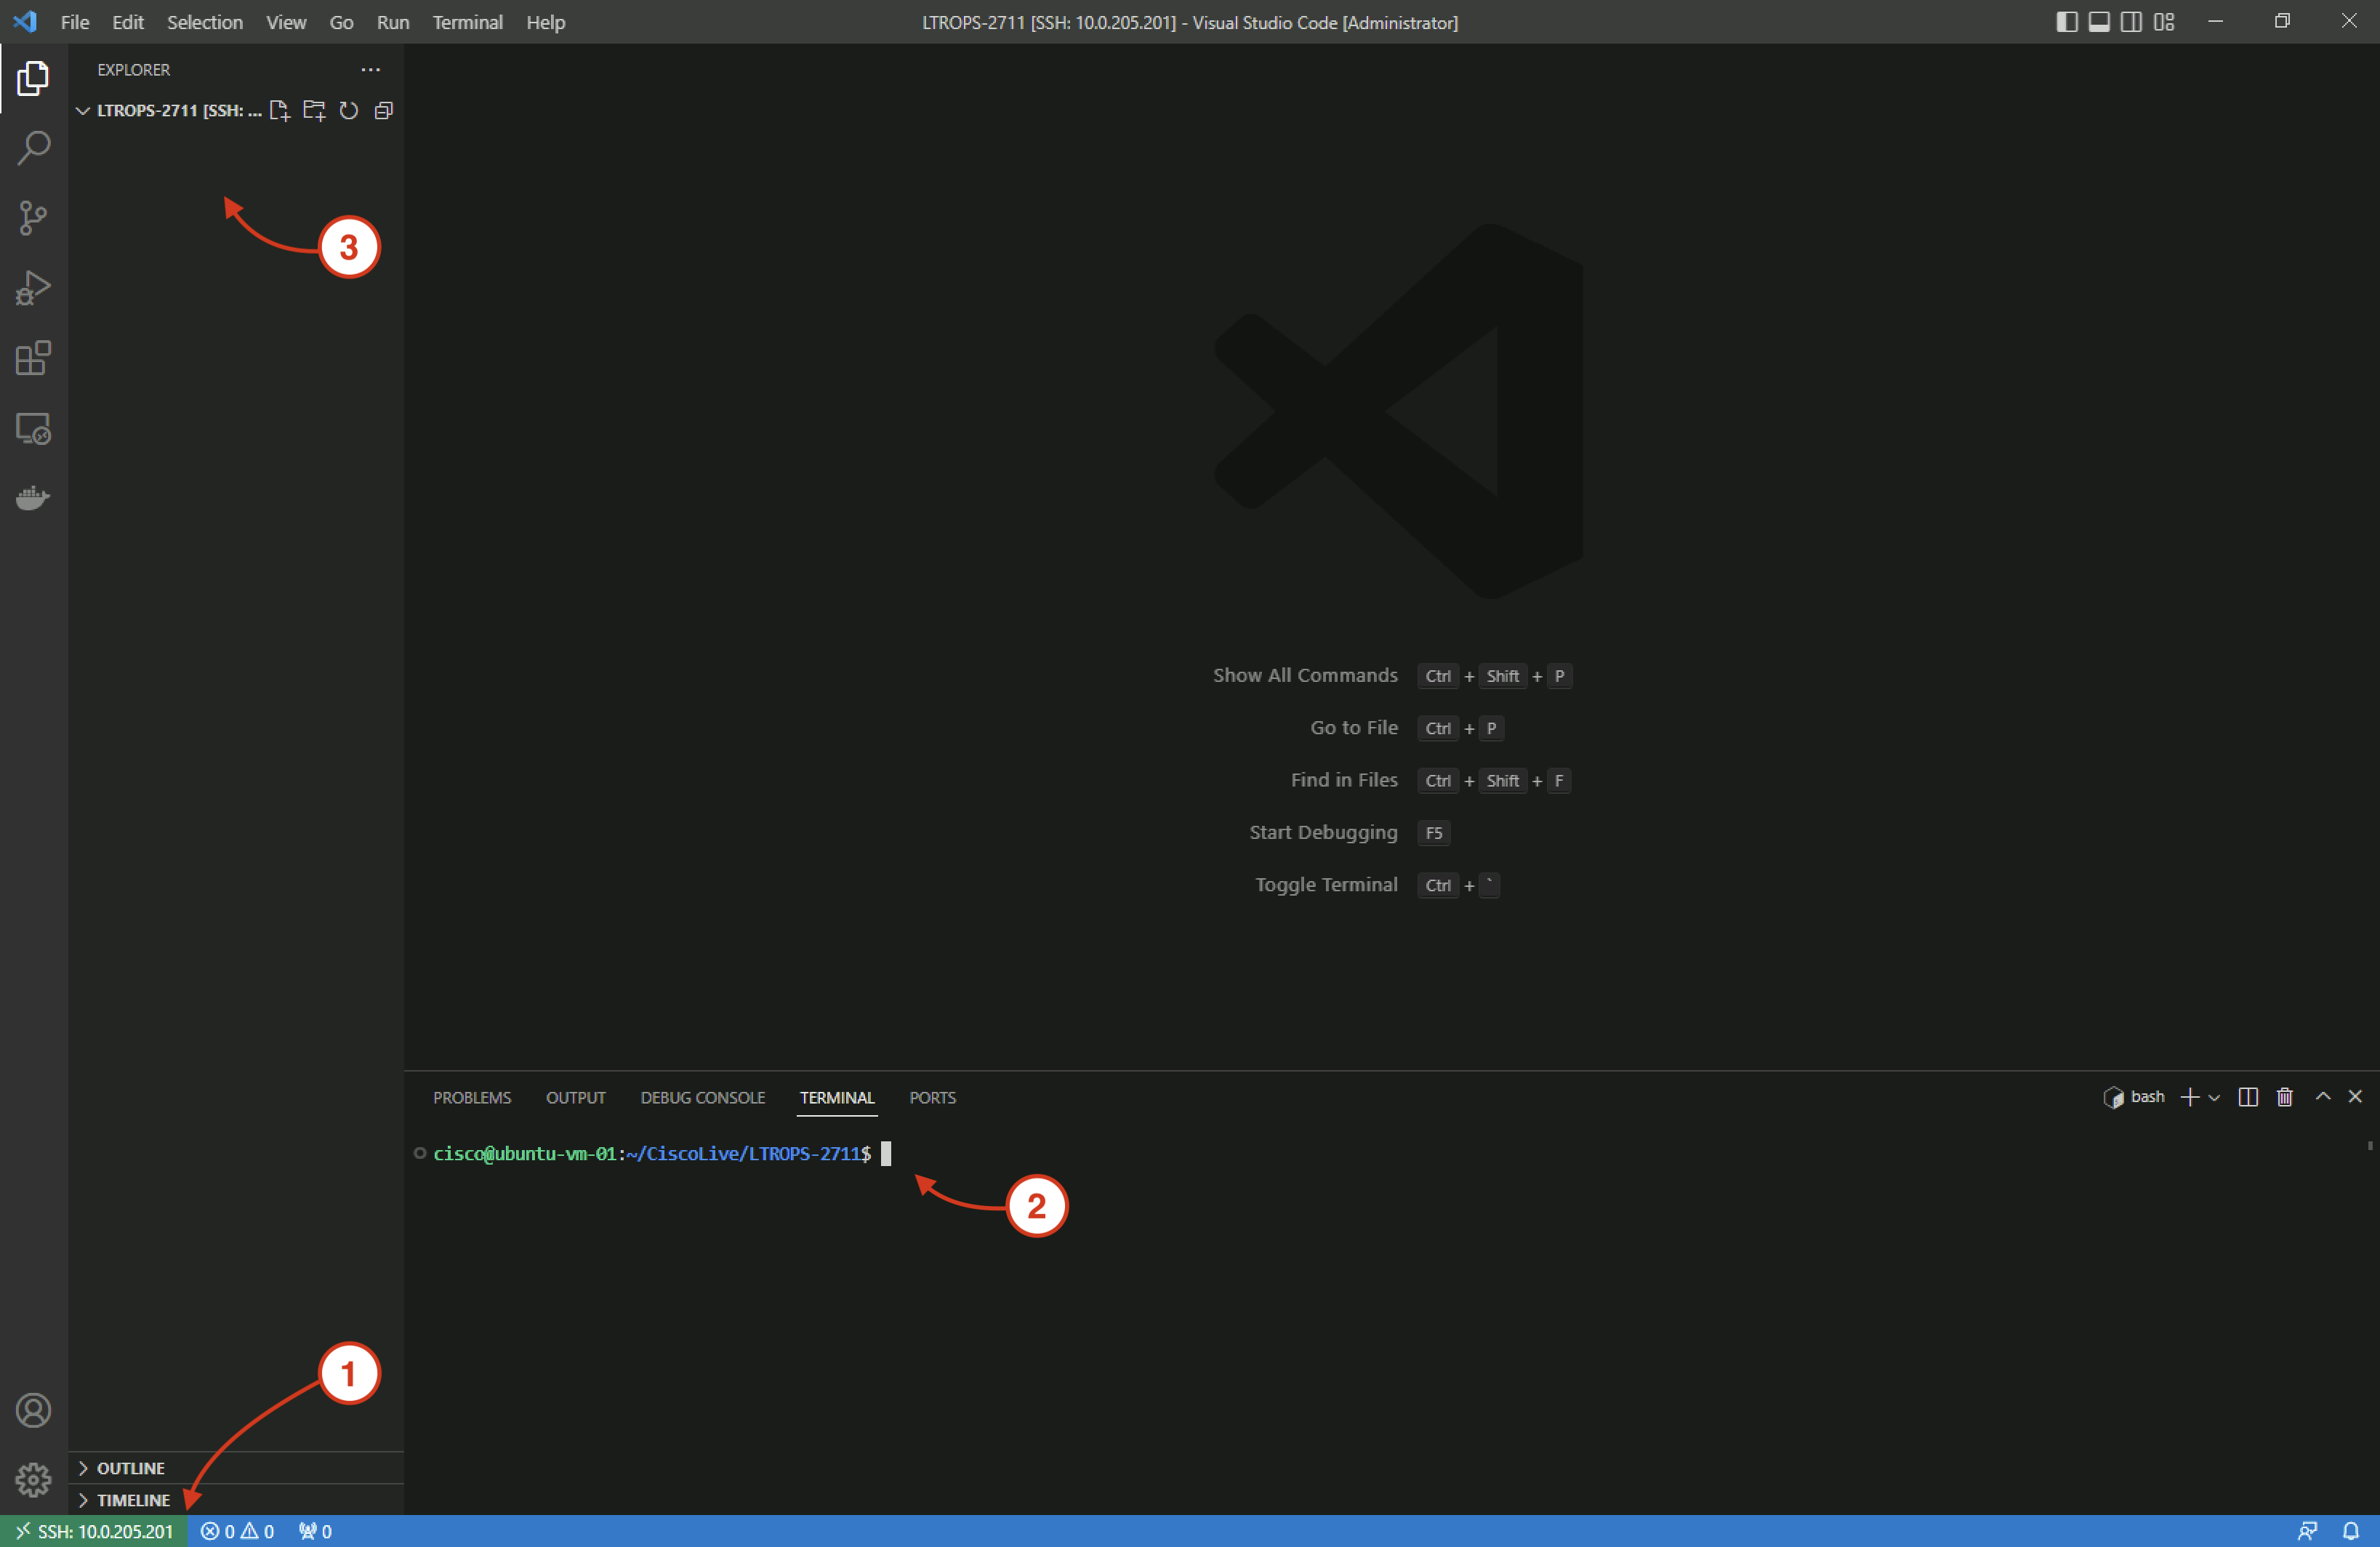The image size is (2380, 1547).
Task: Click the VS Code logo in title bar
Action: (x=26, y=22)
